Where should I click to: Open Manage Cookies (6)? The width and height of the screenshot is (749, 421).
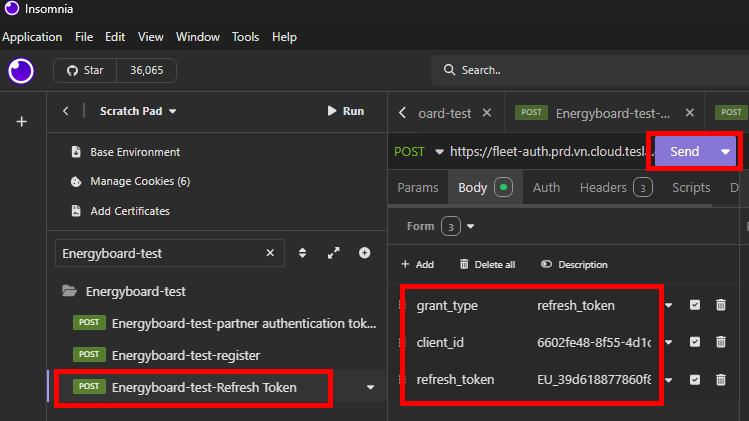pyautogui.click(x=130, y=182)
